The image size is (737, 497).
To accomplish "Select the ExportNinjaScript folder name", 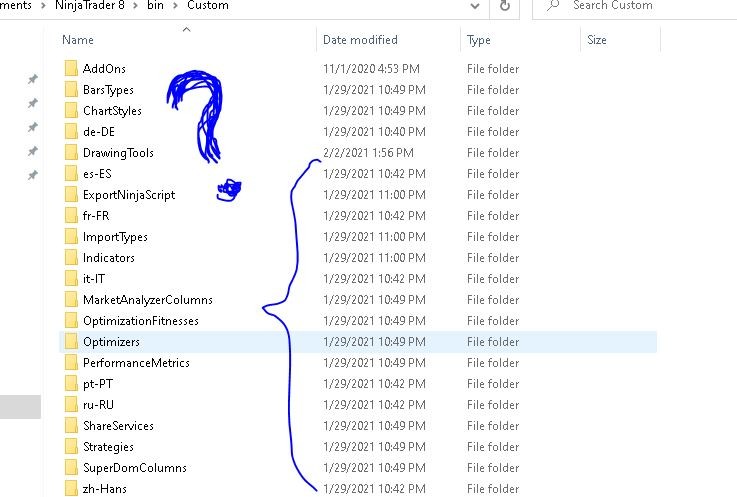I will pos(129,195).
